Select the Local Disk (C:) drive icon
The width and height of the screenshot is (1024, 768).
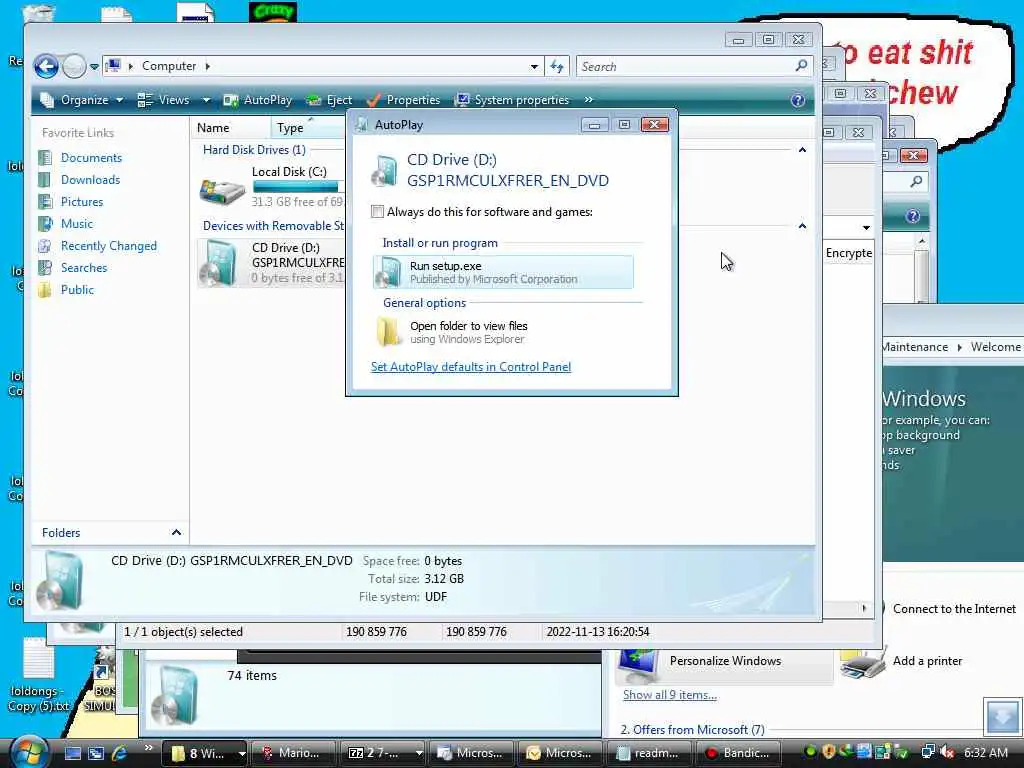click(222, 190)
